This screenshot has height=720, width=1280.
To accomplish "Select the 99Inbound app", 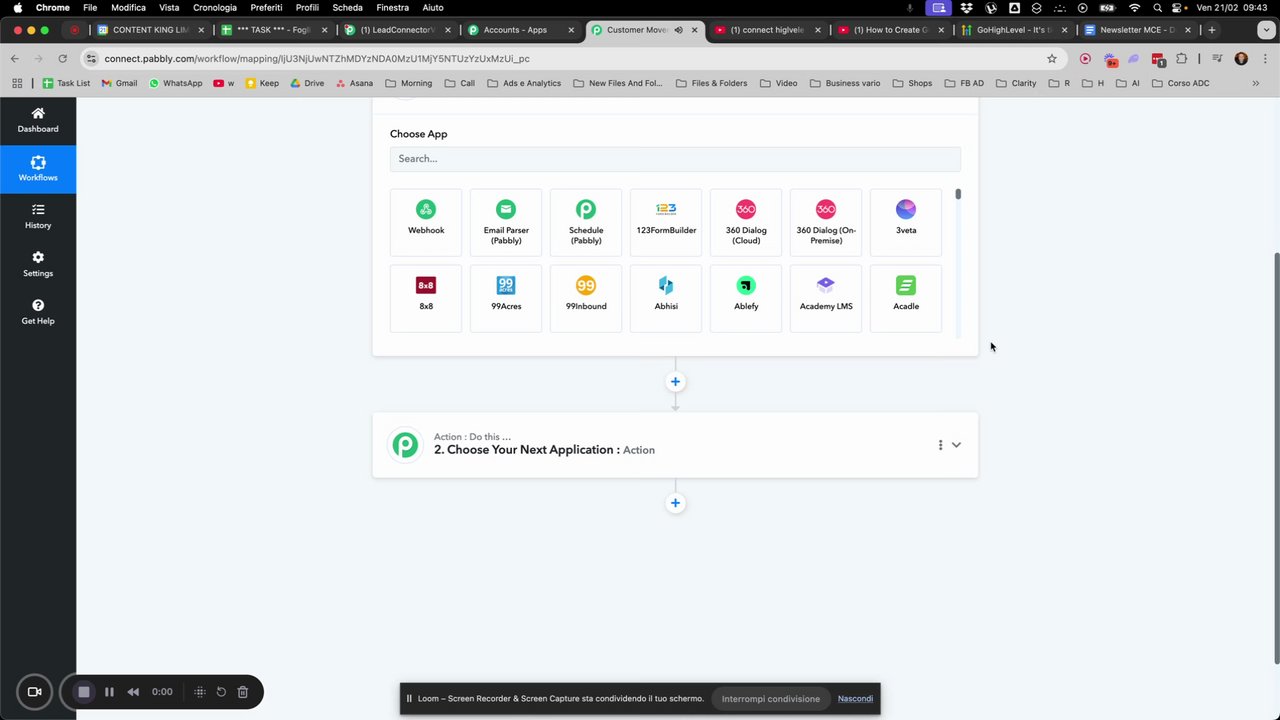I will (x=586, y=298).
